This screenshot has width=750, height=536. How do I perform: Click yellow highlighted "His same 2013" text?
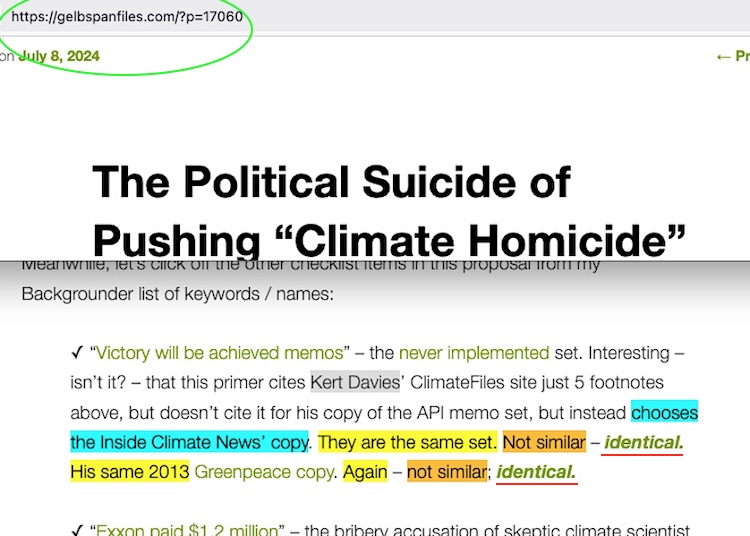click(x=129, y=471)
